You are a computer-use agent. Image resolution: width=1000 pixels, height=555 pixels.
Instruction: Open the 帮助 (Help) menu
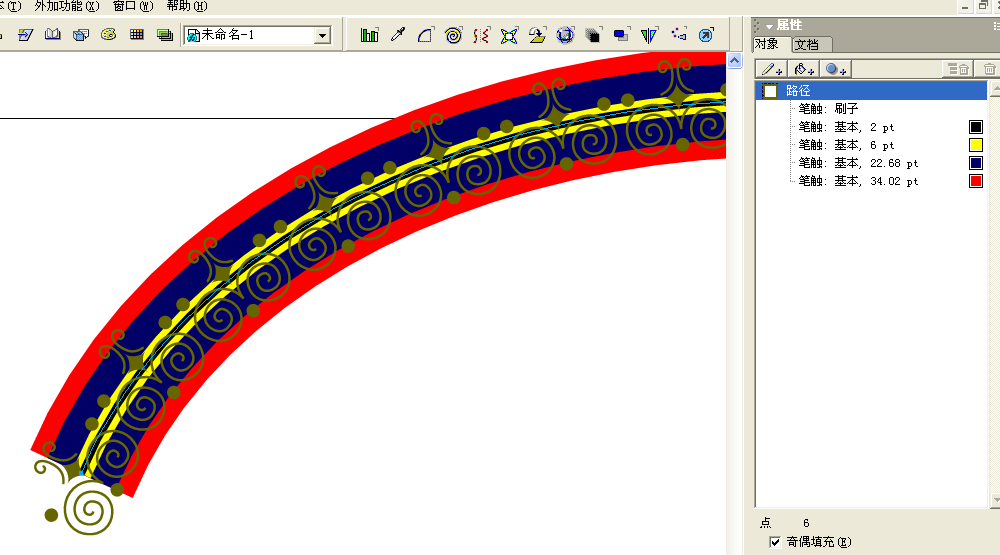186,6
